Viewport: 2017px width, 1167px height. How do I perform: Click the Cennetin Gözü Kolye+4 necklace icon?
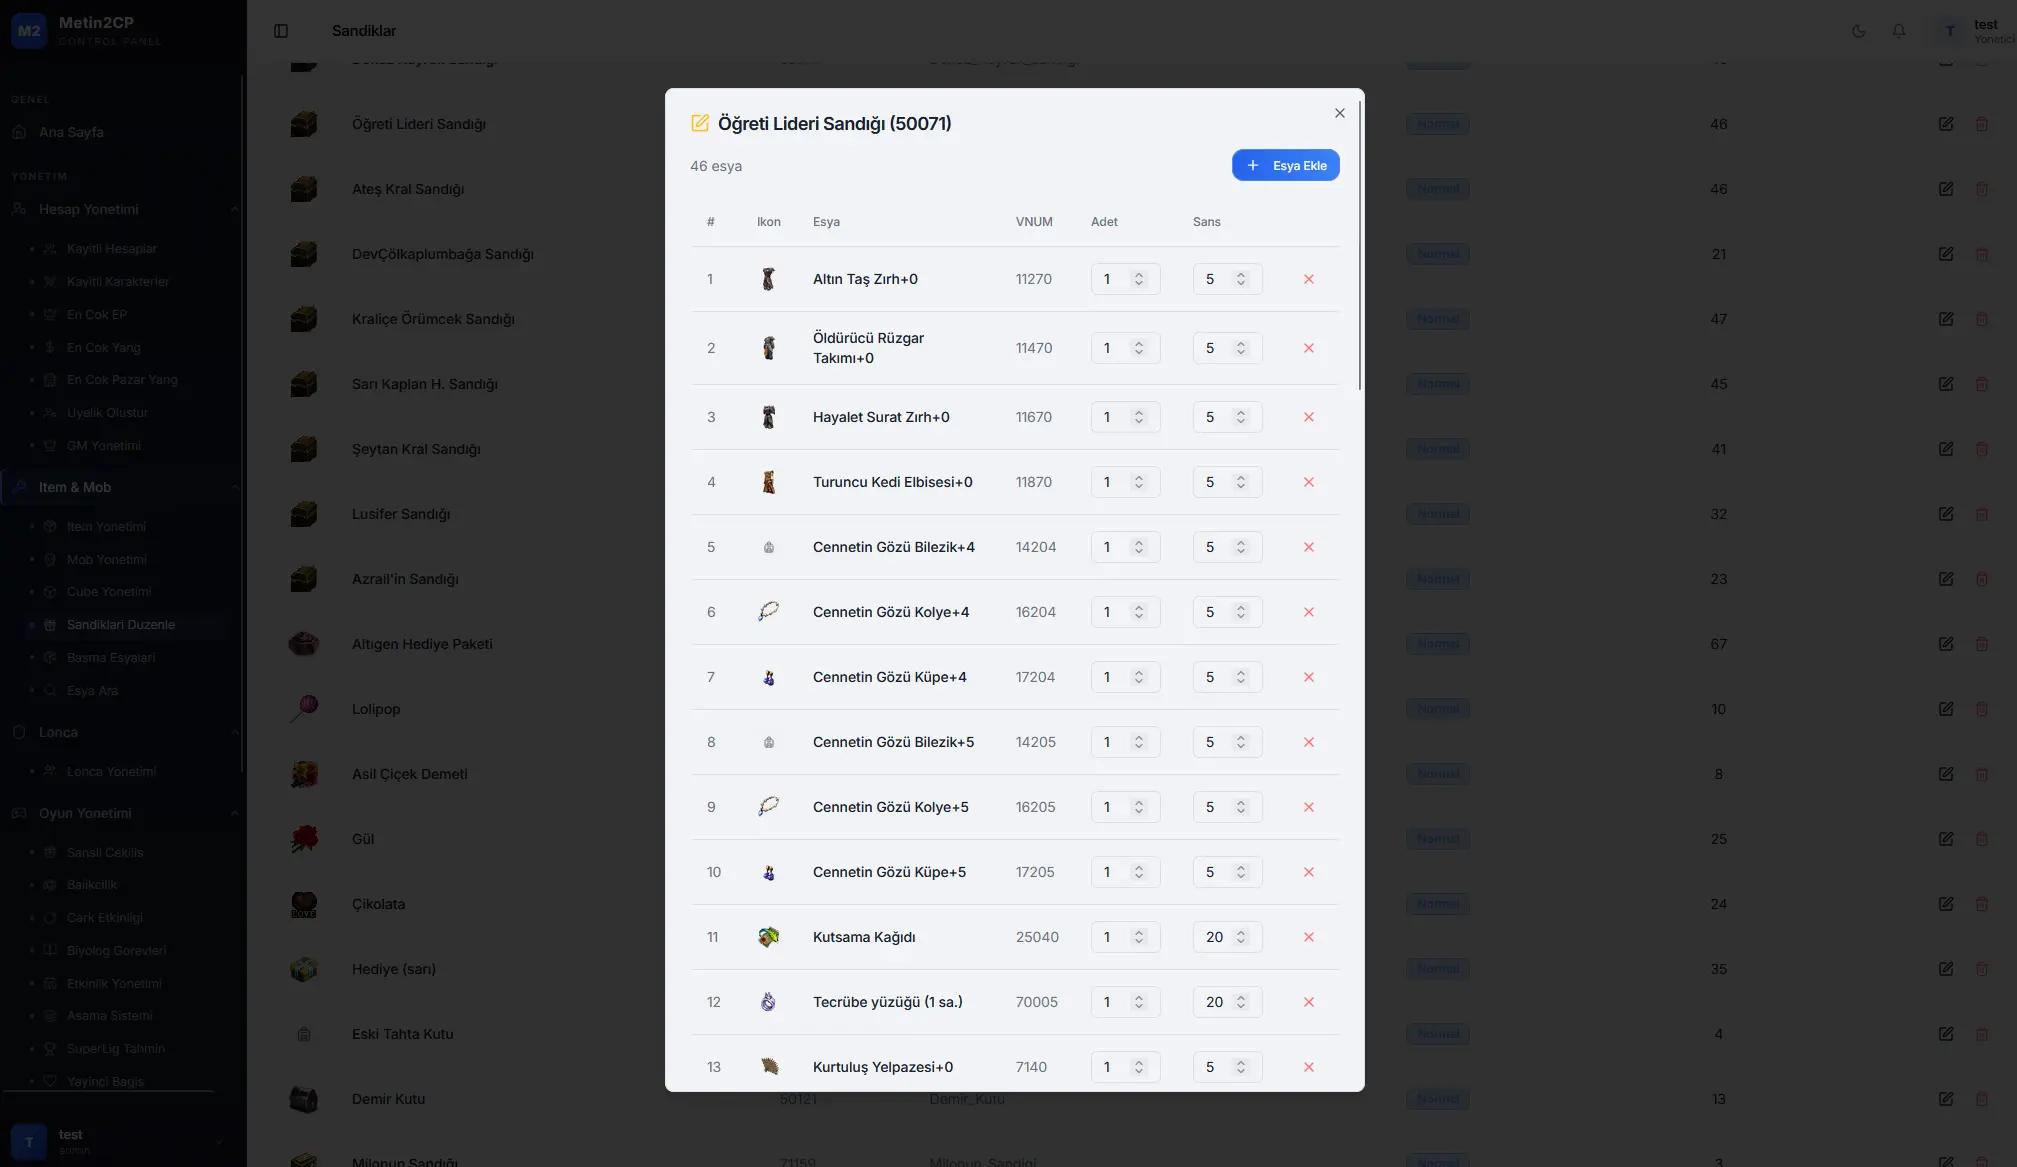[768, 612]
